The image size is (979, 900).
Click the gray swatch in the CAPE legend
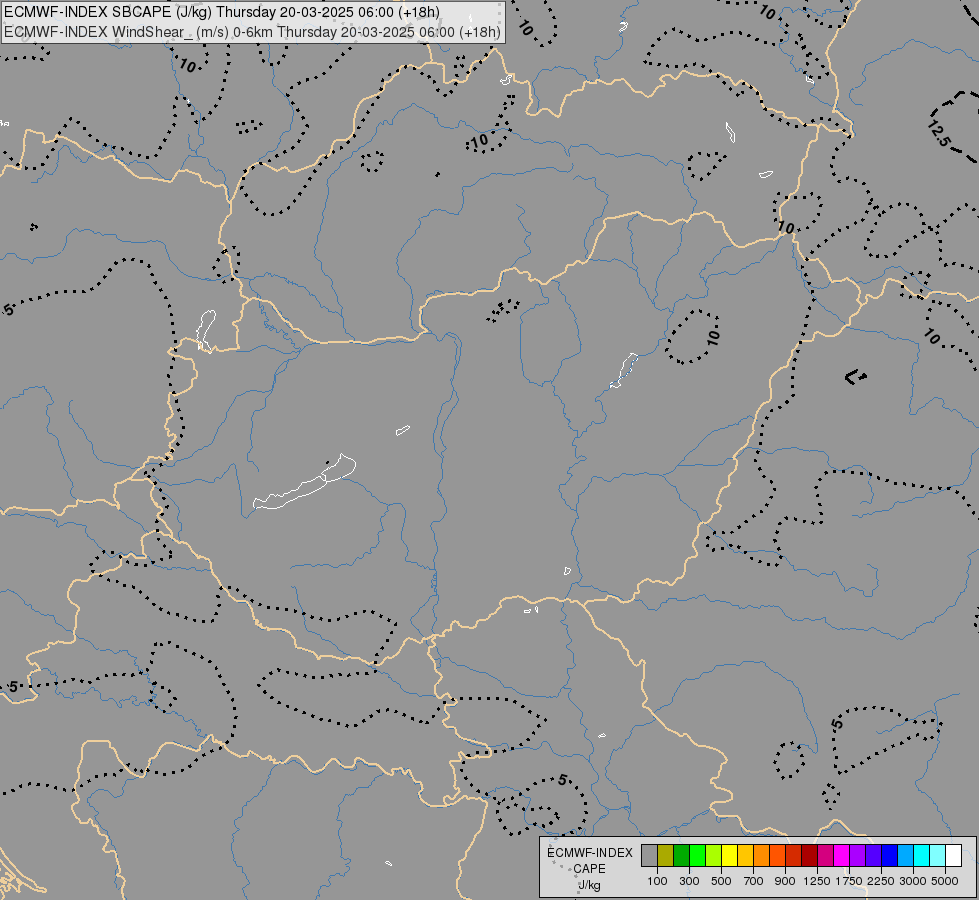click(x=649, y=856)
